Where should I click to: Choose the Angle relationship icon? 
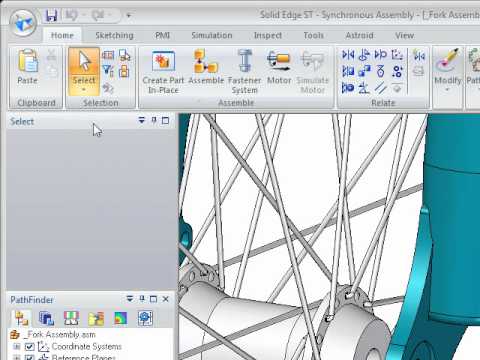364,88
